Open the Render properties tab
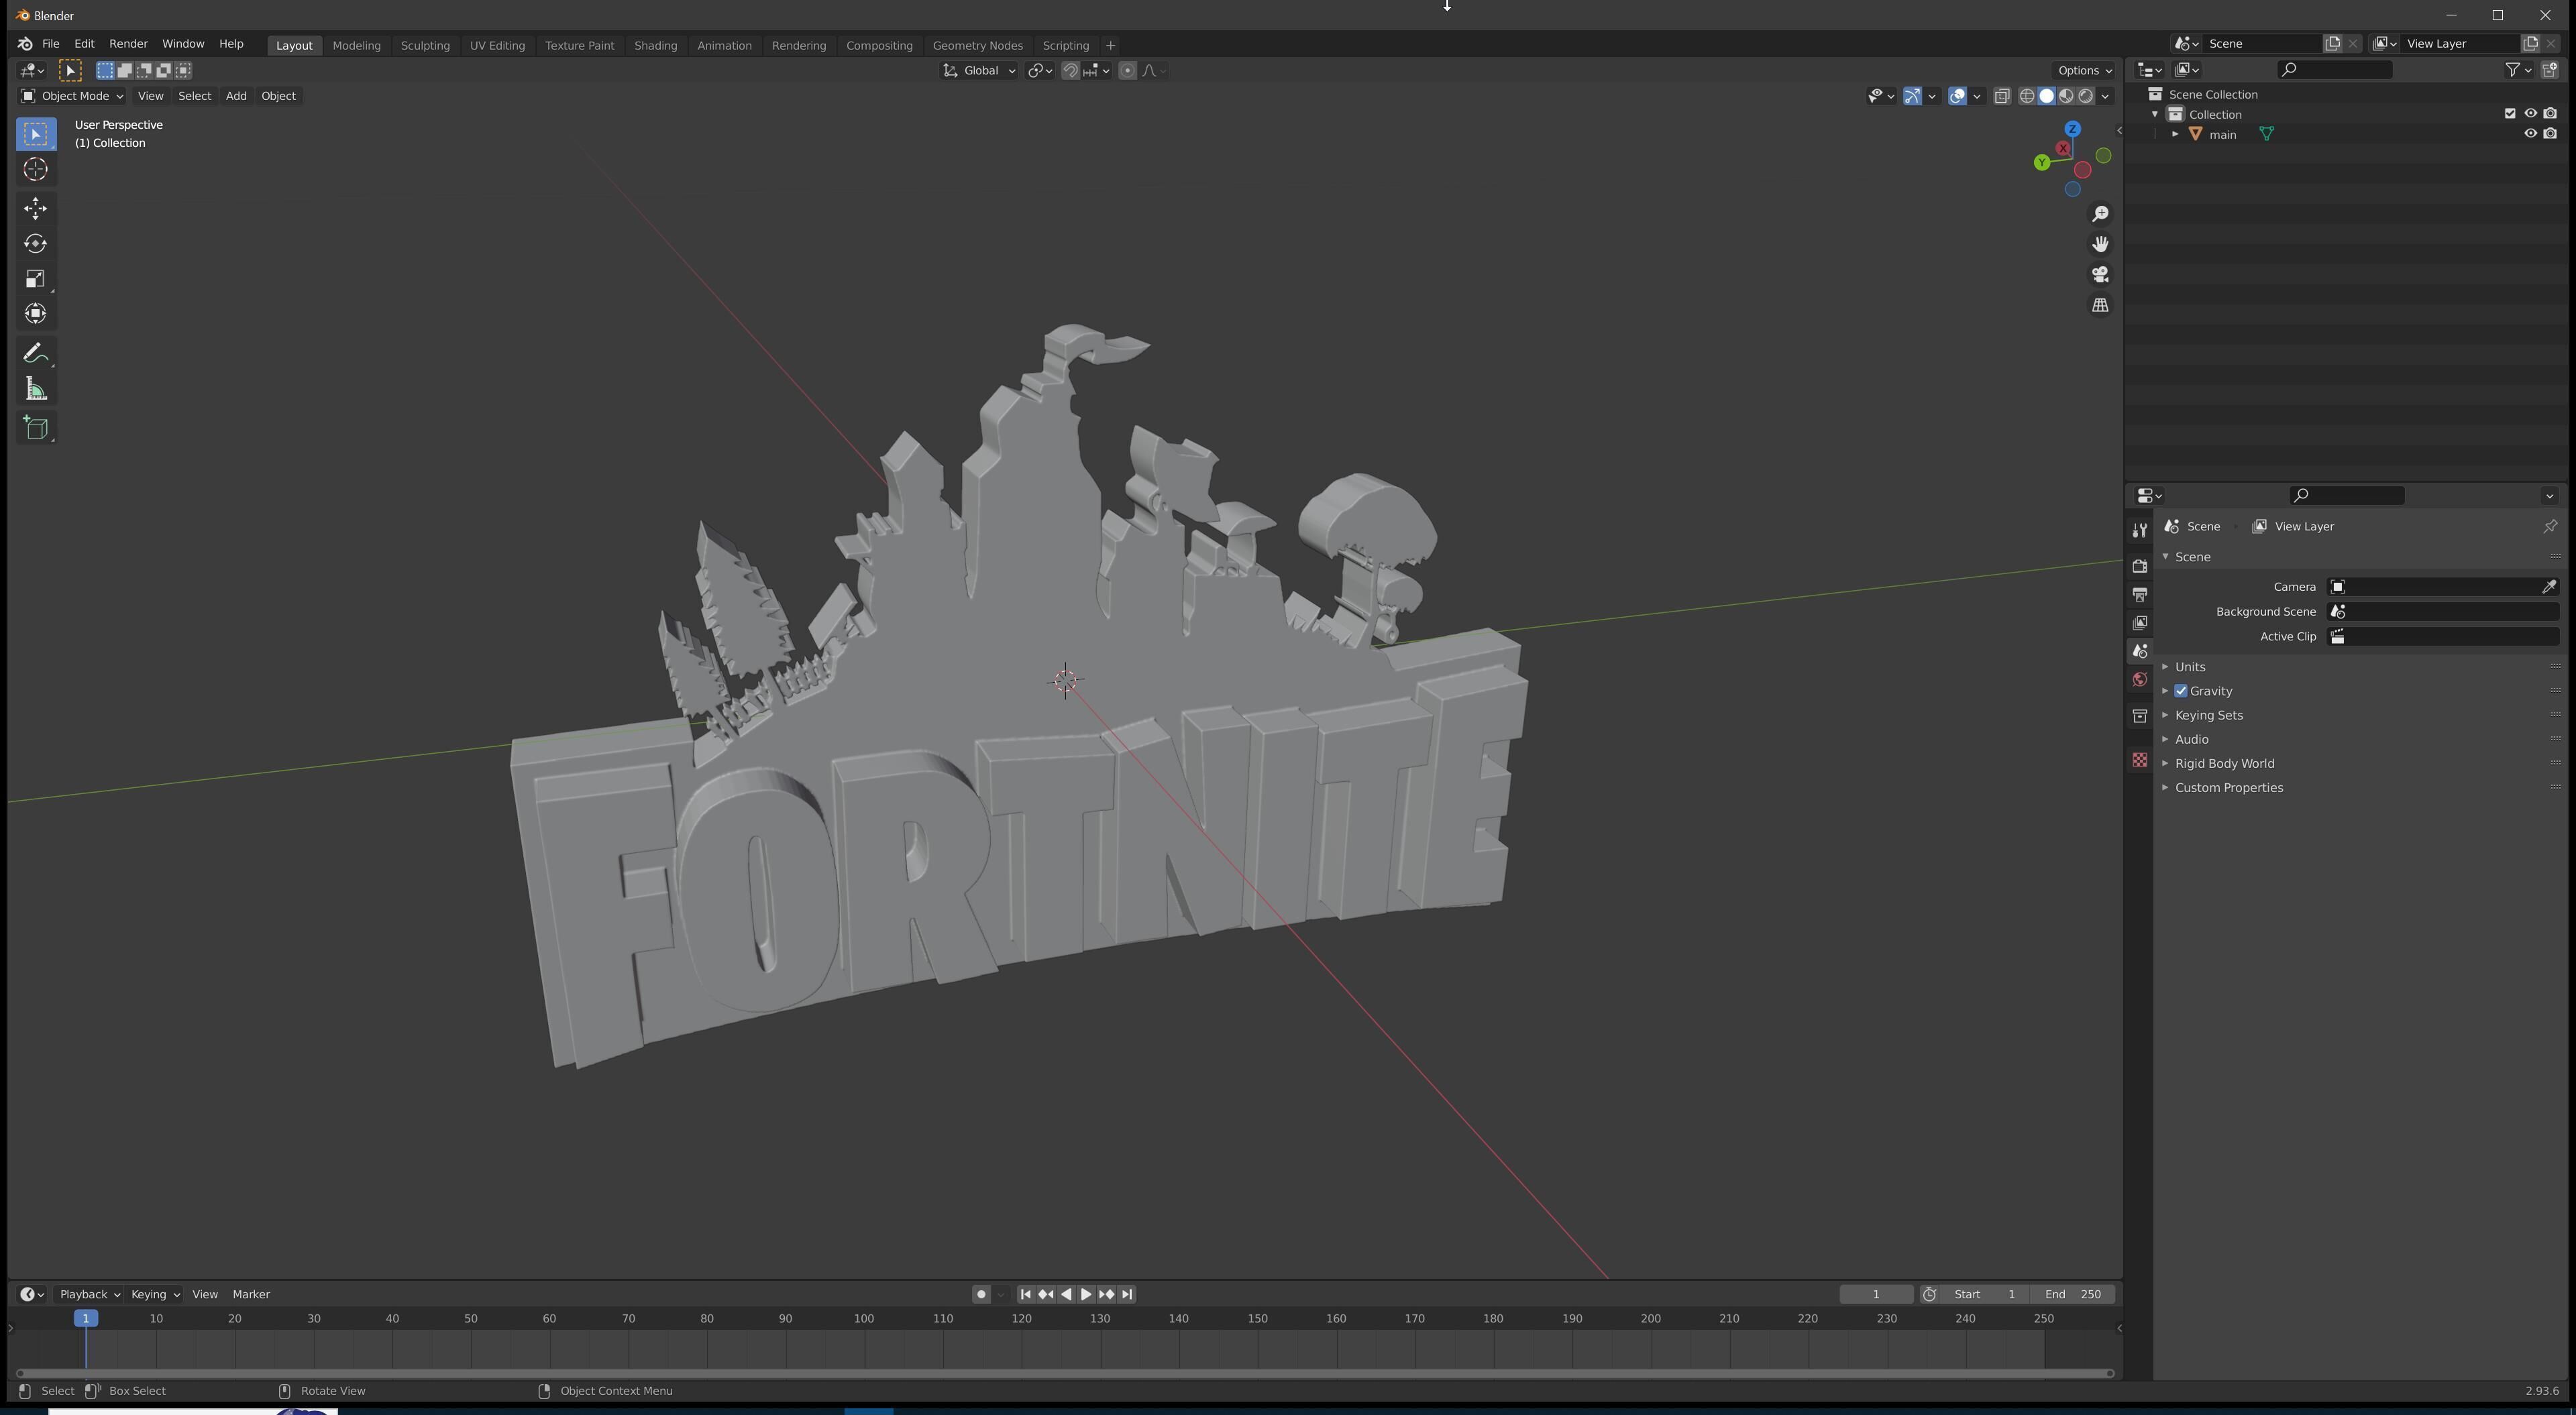2576x1415 pixels. click(2139, 566)
